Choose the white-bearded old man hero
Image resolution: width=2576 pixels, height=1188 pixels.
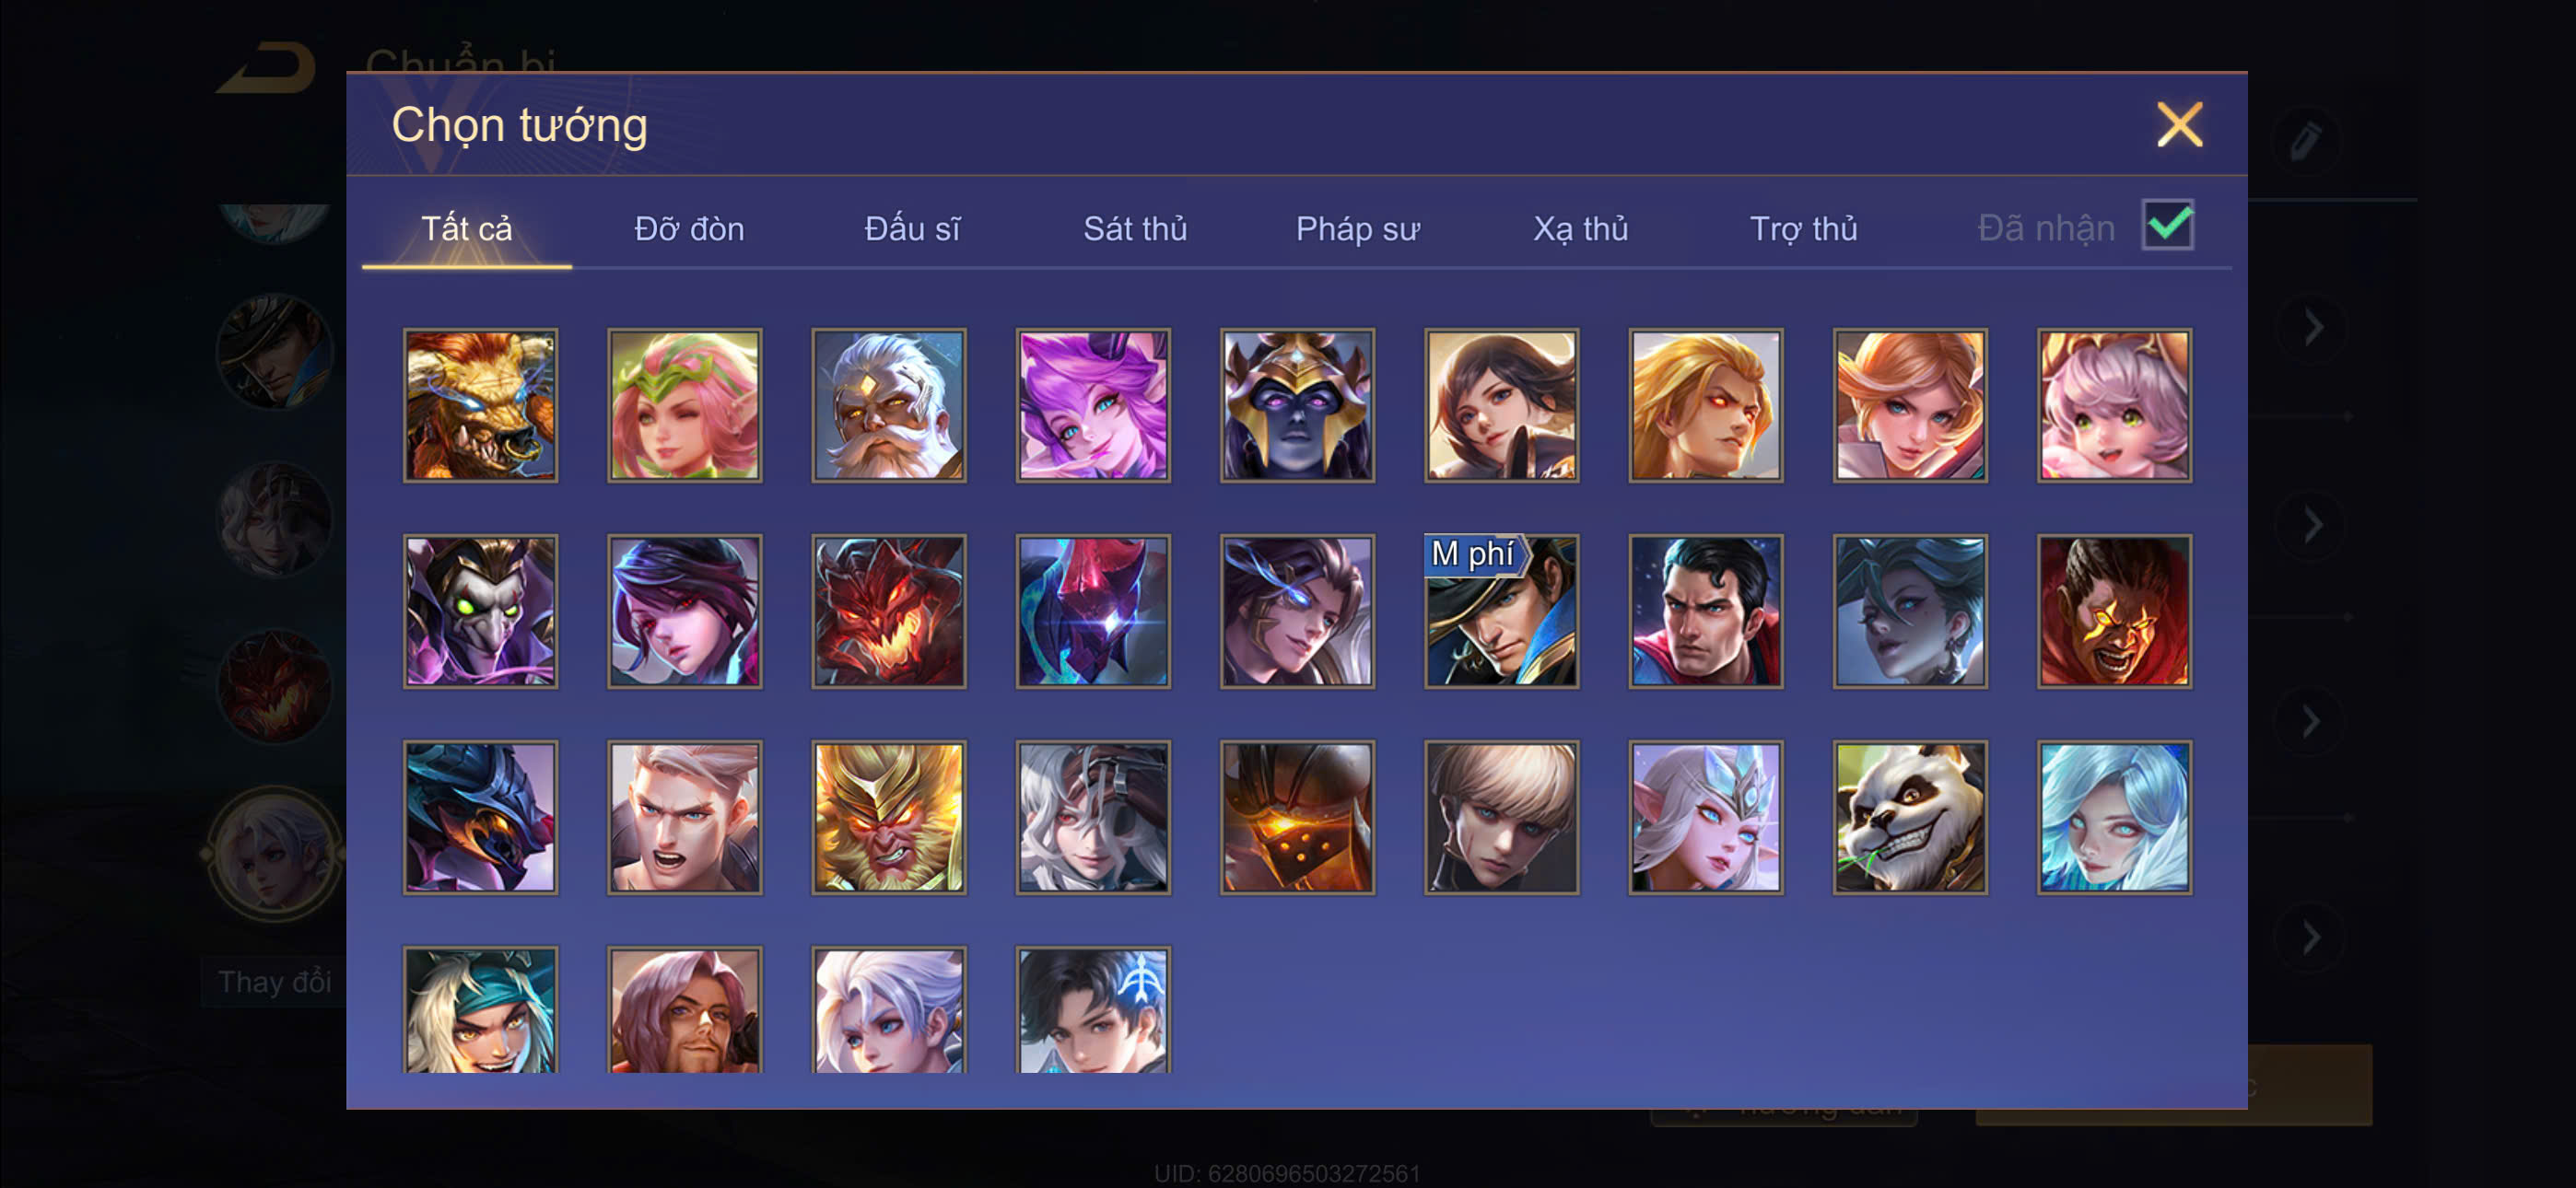[x=888, y=405]
